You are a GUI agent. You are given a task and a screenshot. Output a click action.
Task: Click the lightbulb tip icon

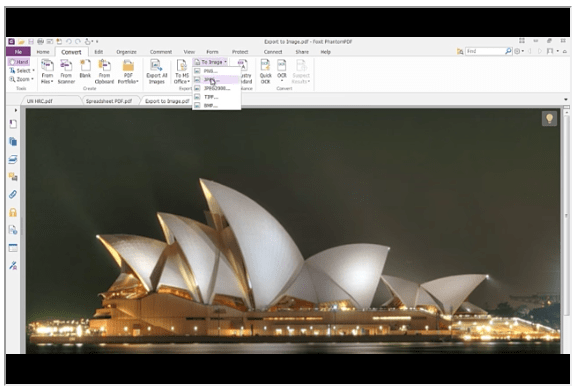[549, 119]
